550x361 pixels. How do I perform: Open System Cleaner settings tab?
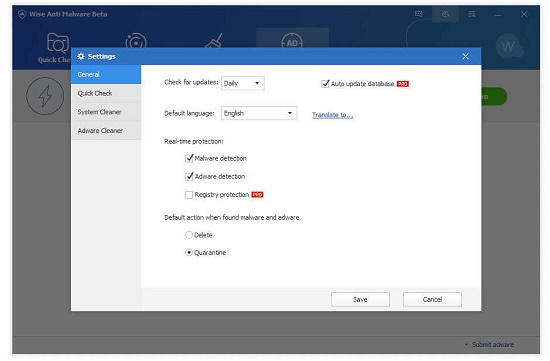(106, 112)
